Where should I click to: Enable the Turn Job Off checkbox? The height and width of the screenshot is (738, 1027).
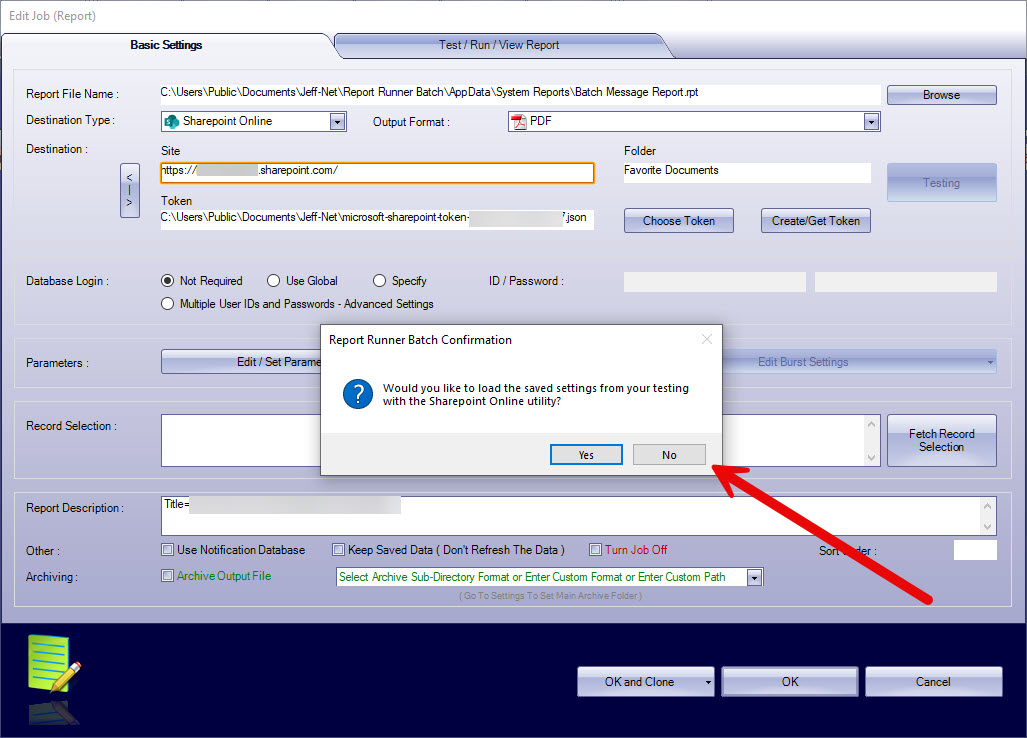click(595, 549)
